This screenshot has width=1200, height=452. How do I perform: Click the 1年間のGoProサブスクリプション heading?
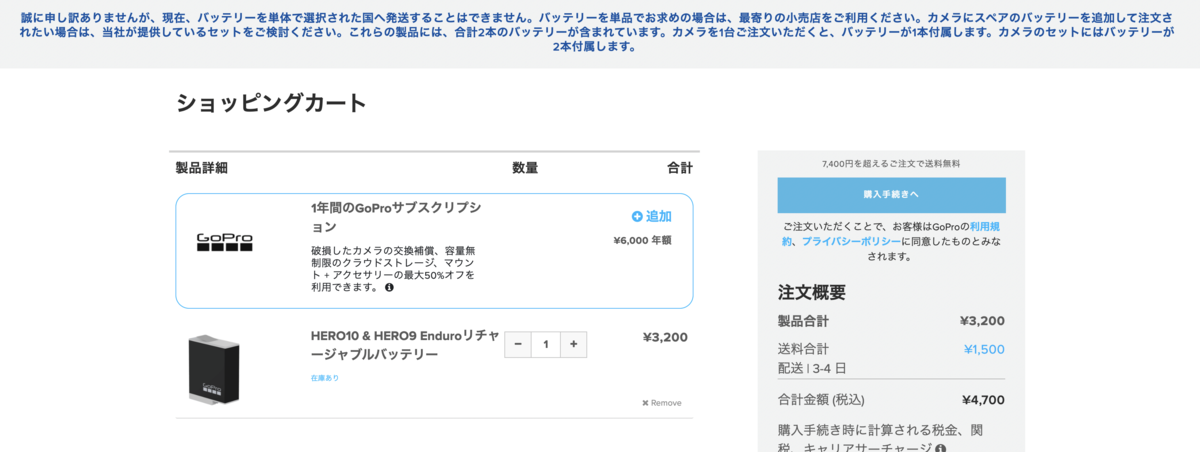click(396, 217)
